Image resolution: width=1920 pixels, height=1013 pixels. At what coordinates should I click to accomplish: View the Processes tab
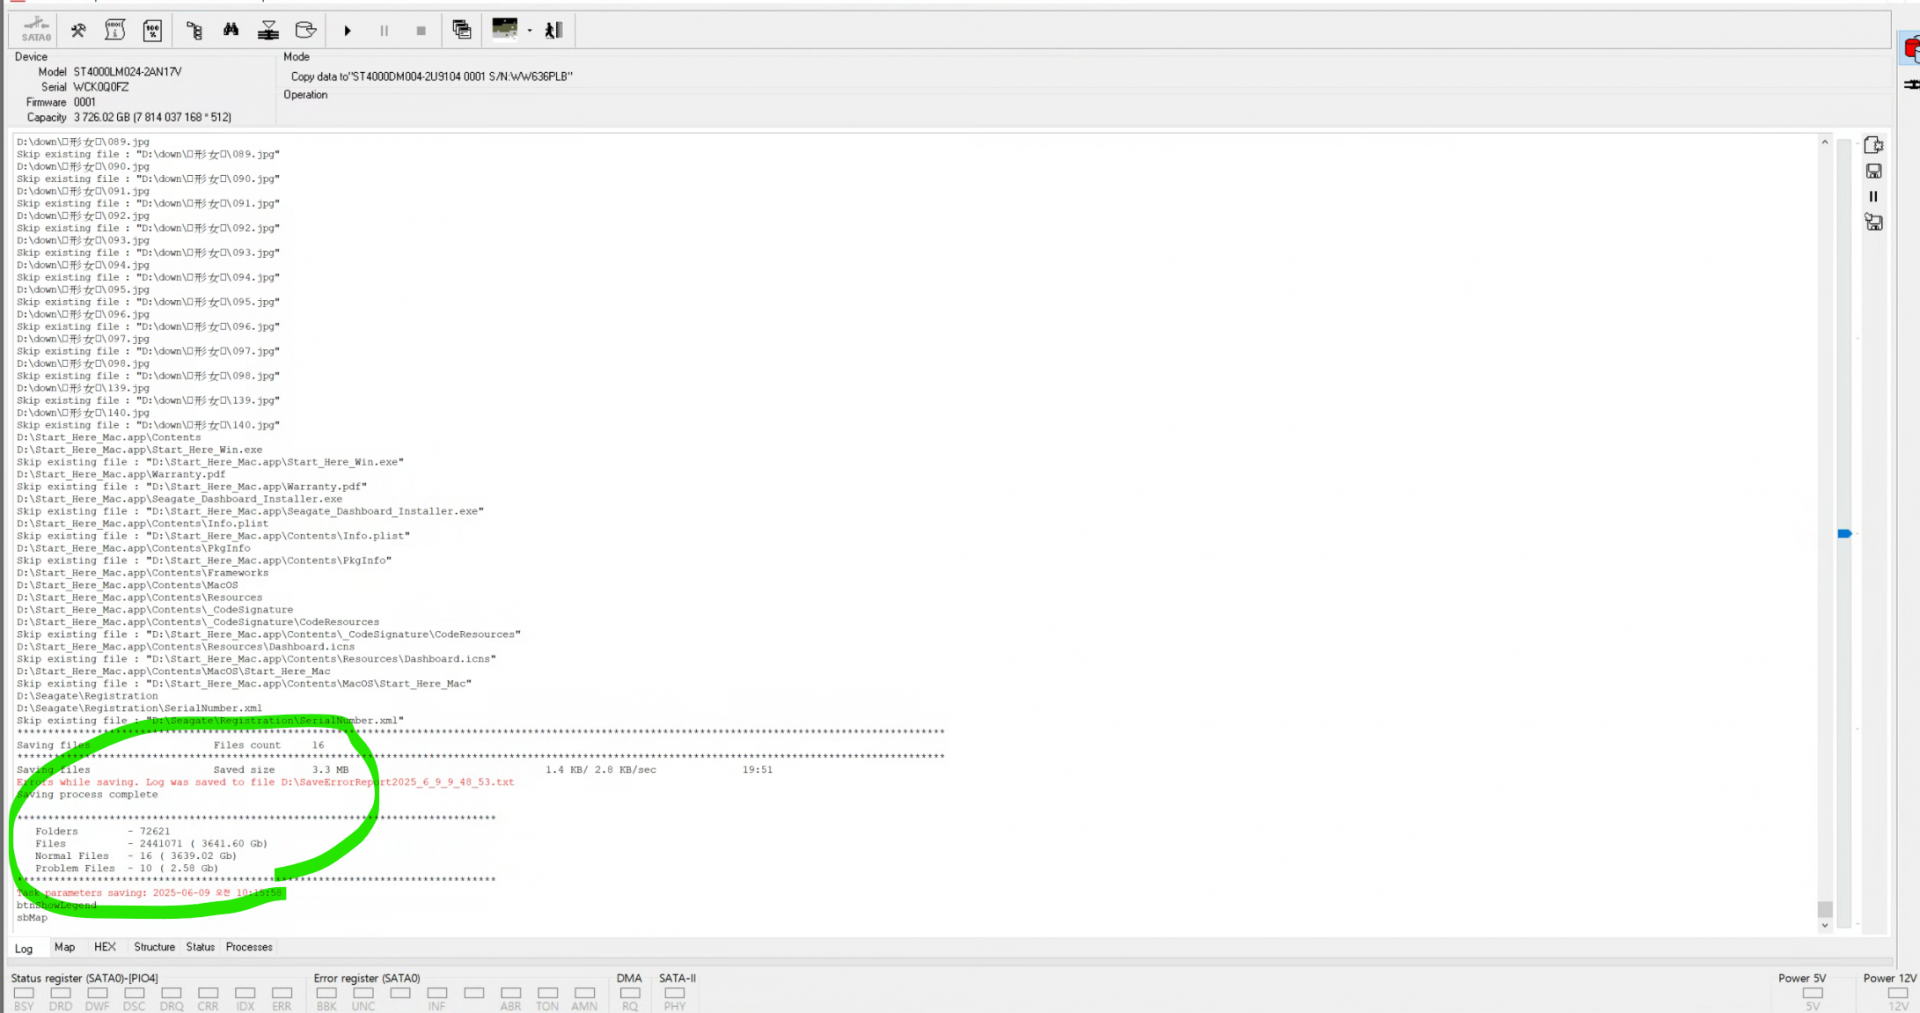249,947
